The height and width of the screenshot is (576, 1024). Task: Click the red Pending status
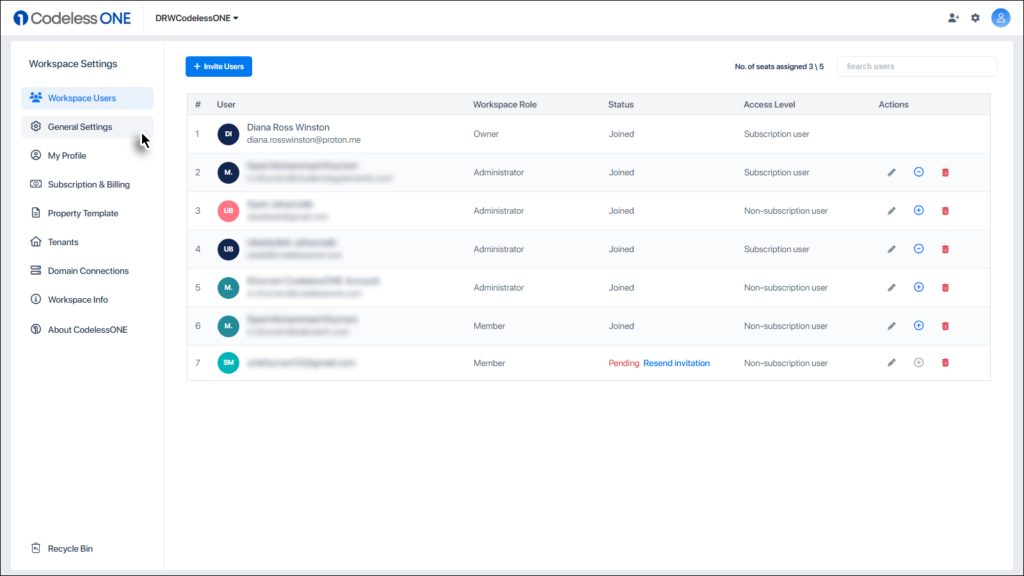click(x=624, y=363)
